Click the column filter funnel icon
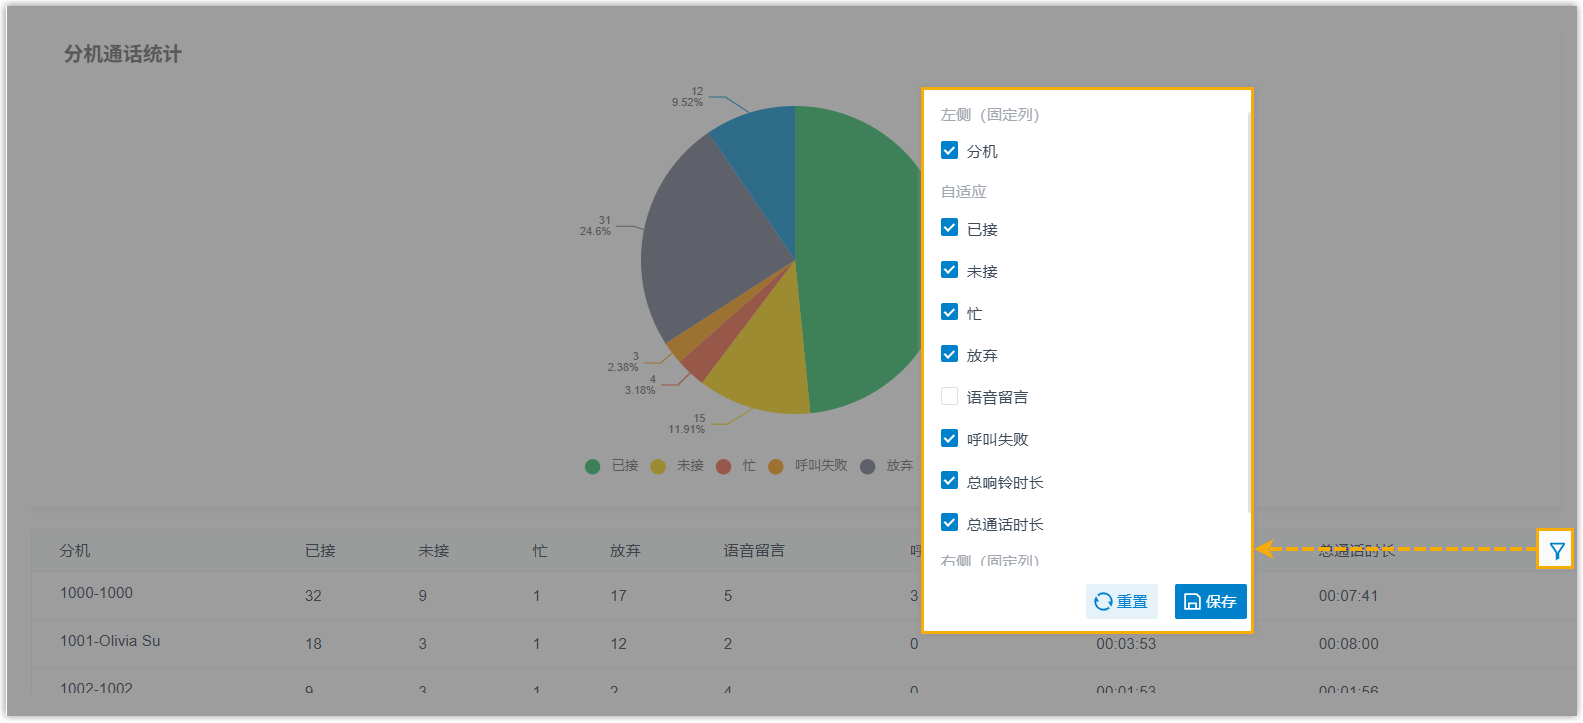This screenshot has width=1583, height=723. pos(1556,550)
